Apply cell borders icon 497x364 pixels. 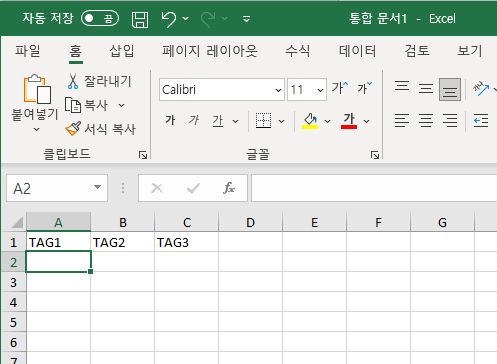coord(263,120)
